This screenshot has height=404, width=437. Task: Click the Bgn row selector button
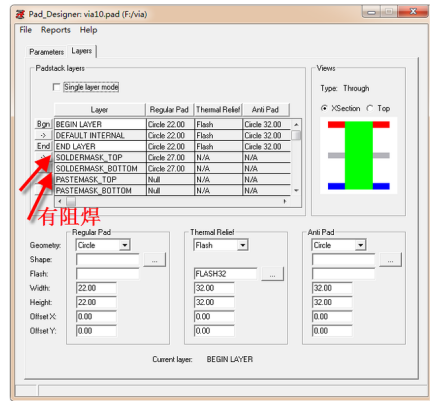43,124
